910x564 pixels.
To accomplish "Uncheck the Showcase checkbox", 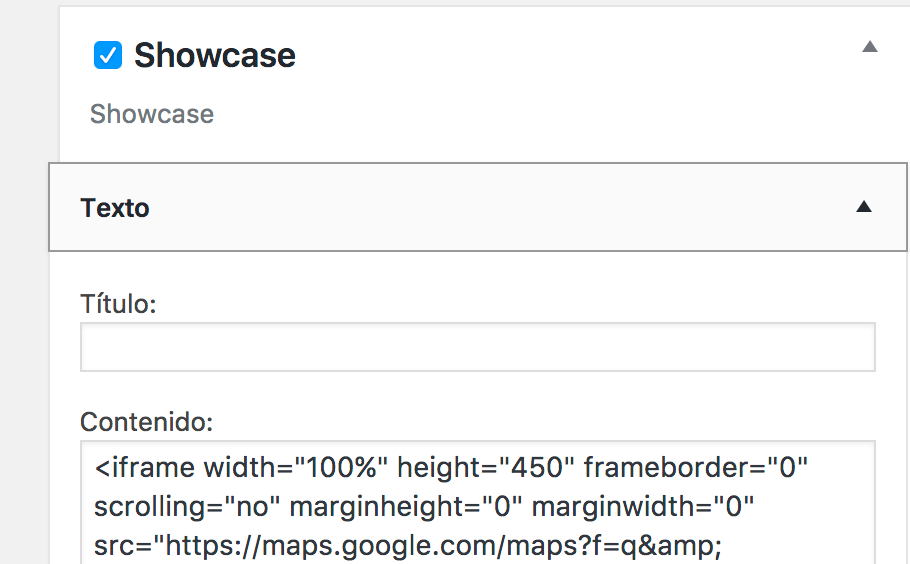I will click(x=108, y=55).
